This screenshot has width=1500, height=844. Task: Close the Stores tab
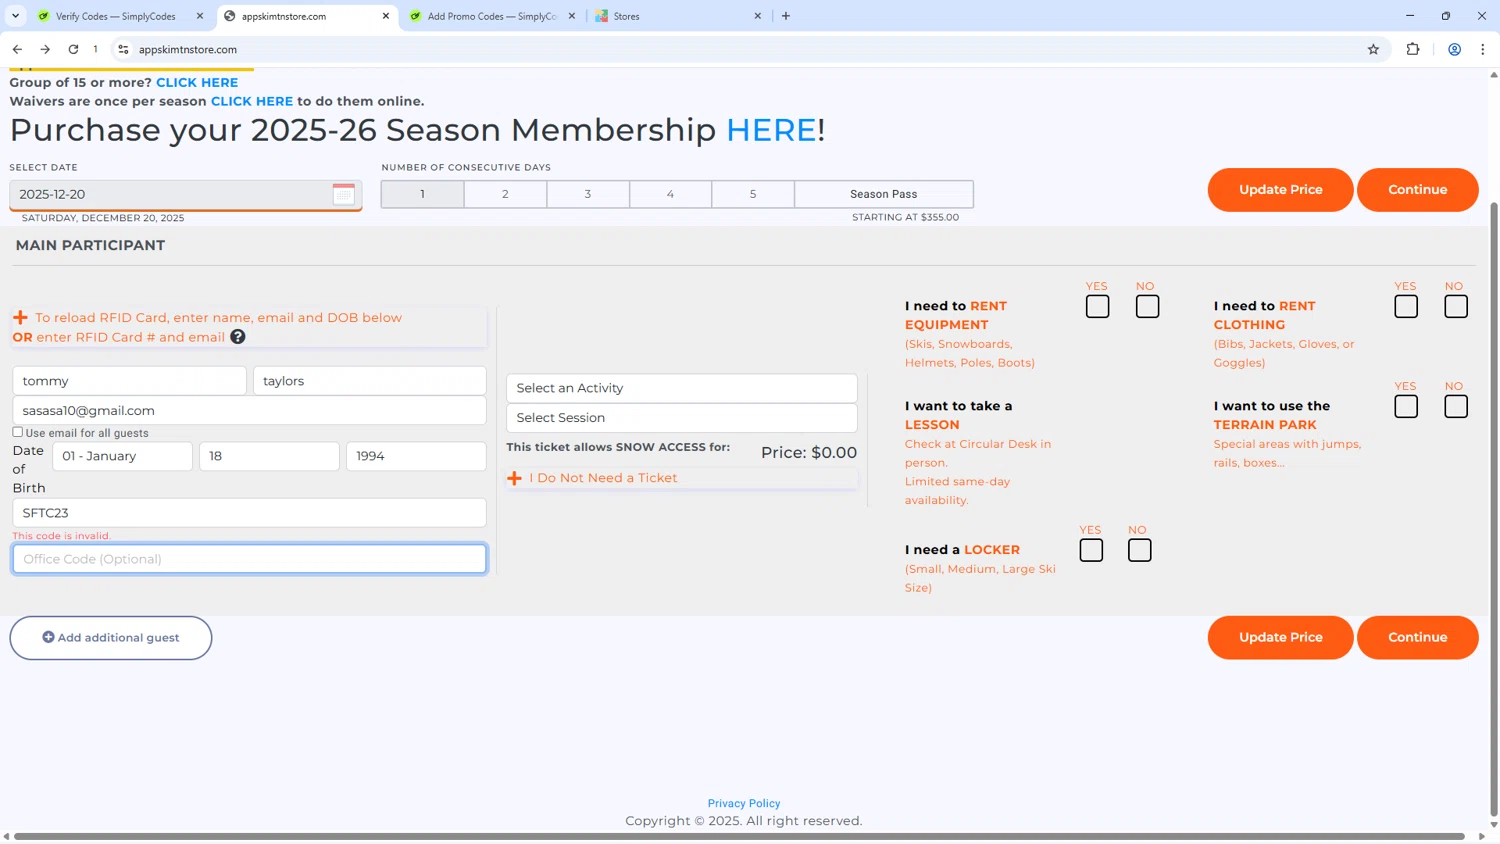[x=758, y=16]
